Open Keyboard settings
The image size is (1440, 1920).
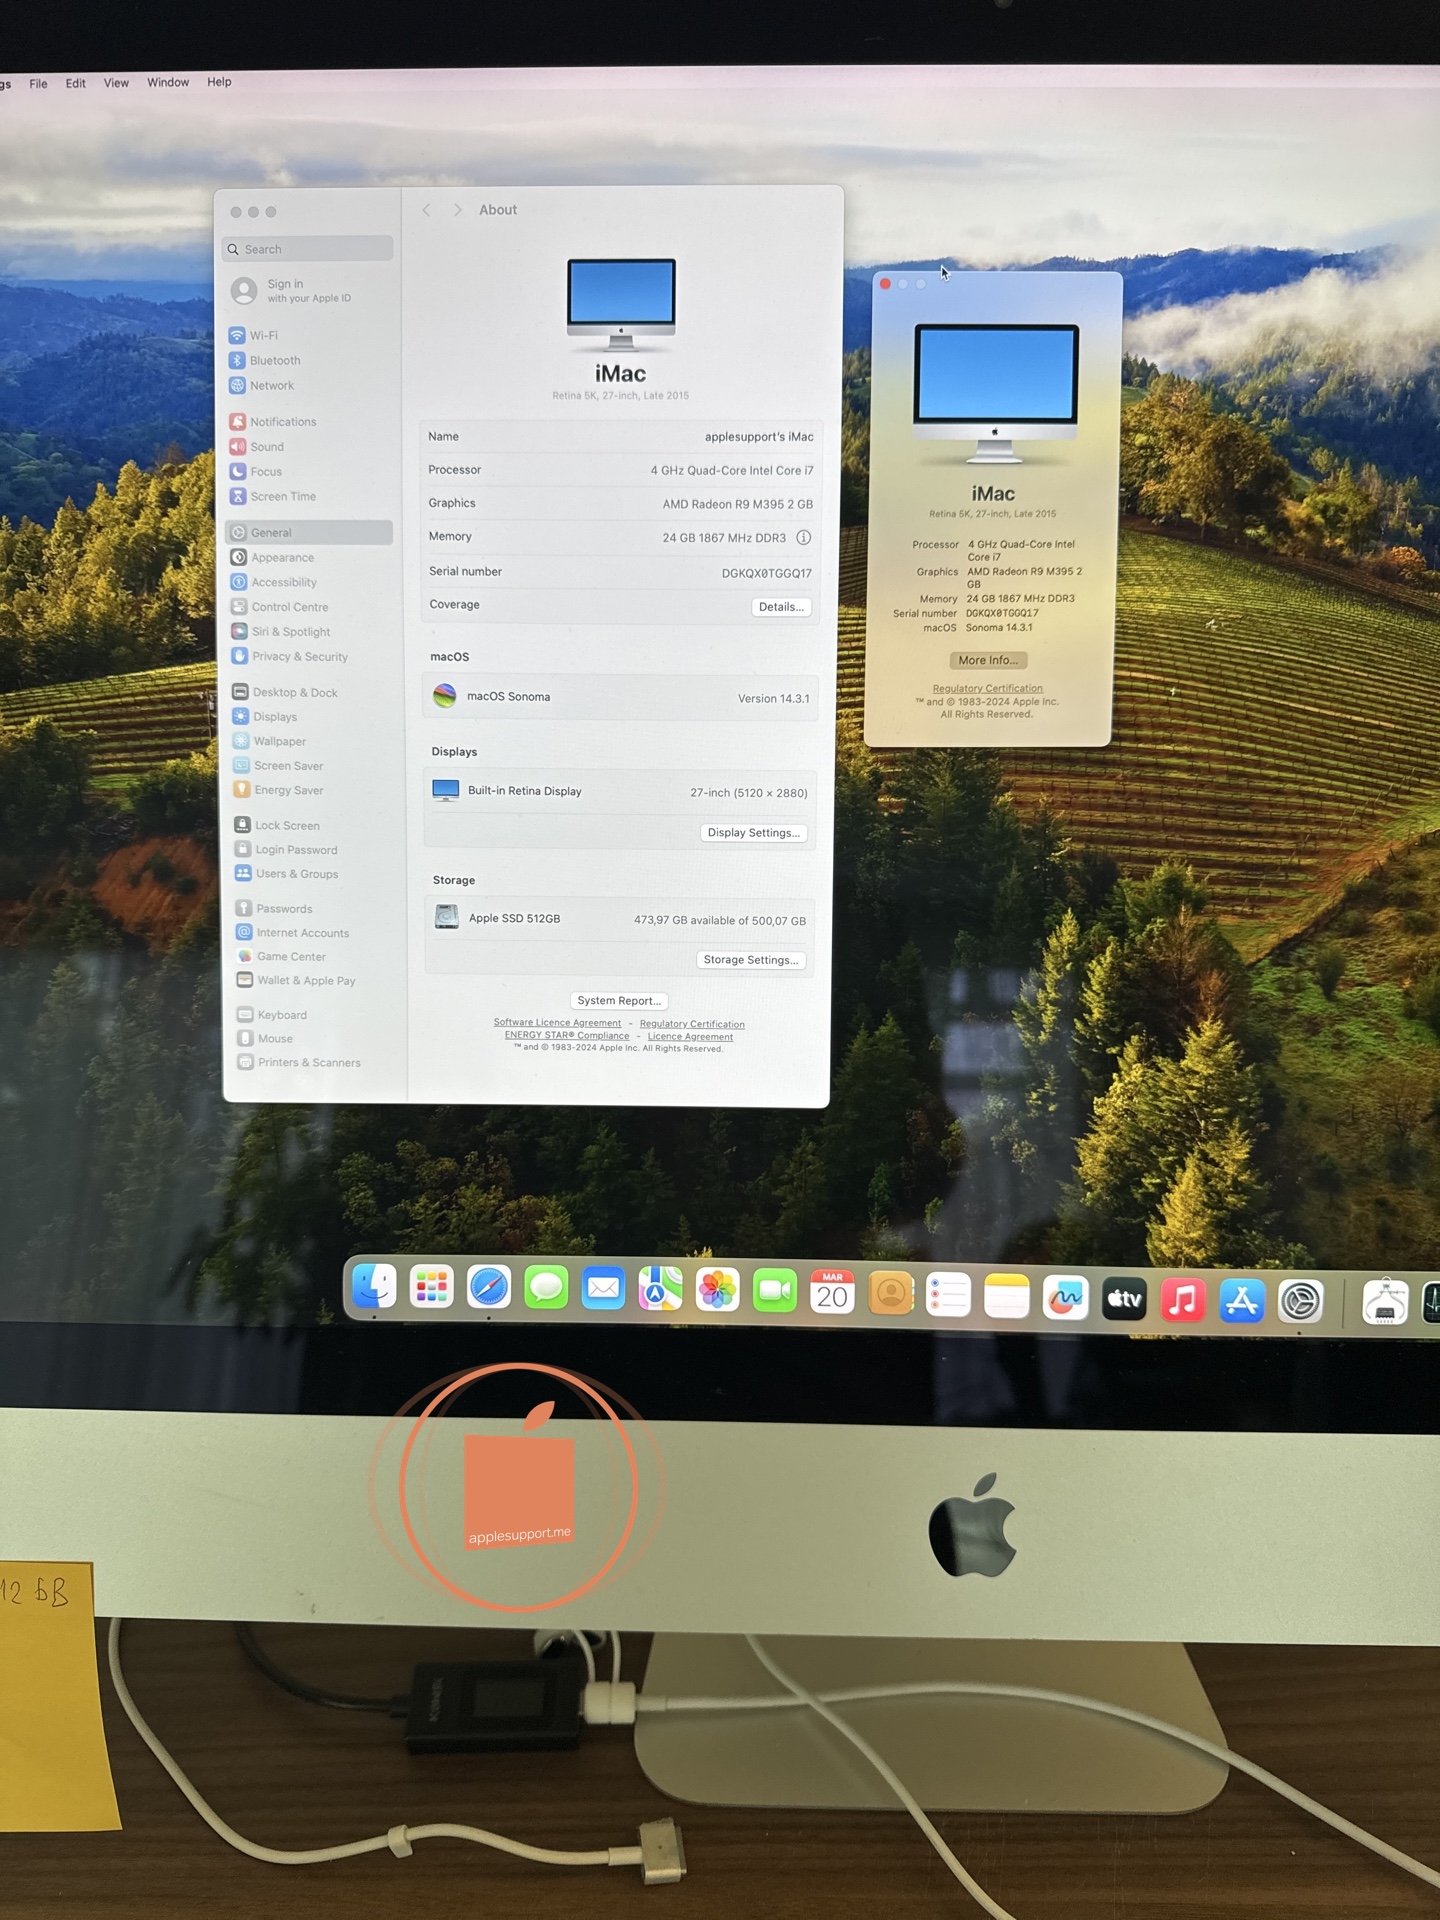click(x=272, y=1015)
